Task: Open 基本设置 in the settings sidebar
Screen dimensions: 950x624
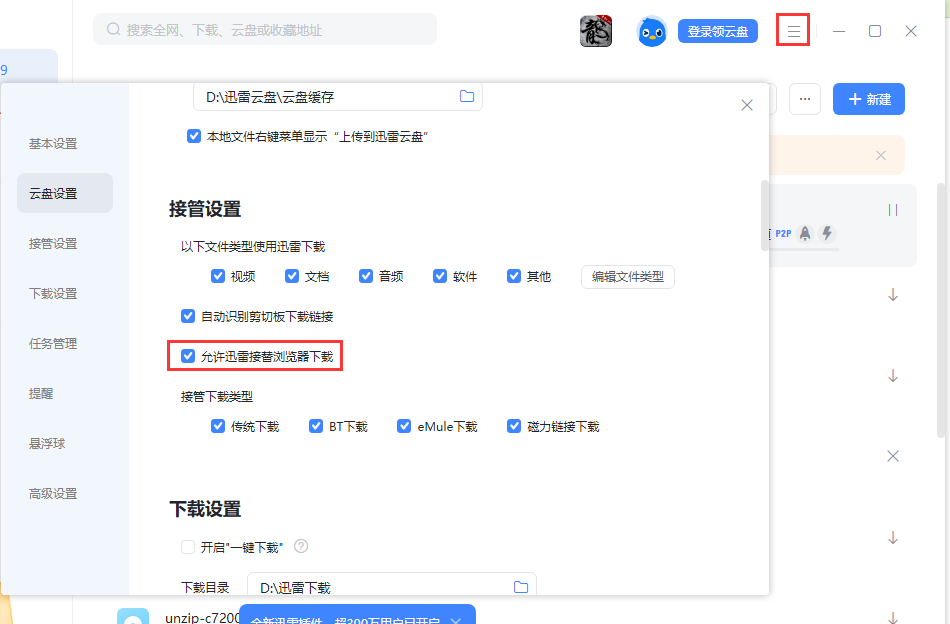Action: (53, 144)
